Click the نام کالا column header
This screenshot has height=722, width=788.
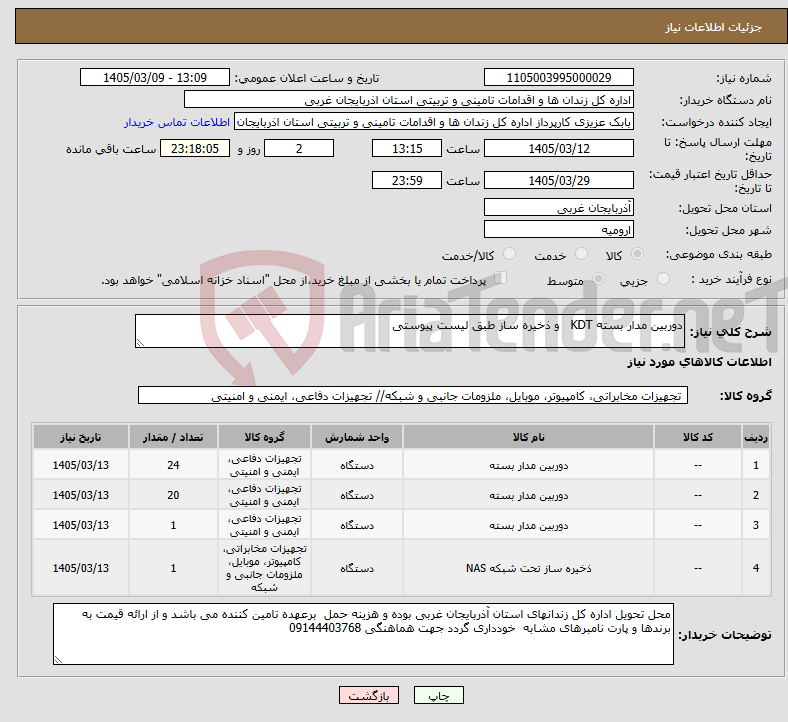pyautogui.click(x=528, y=437)
